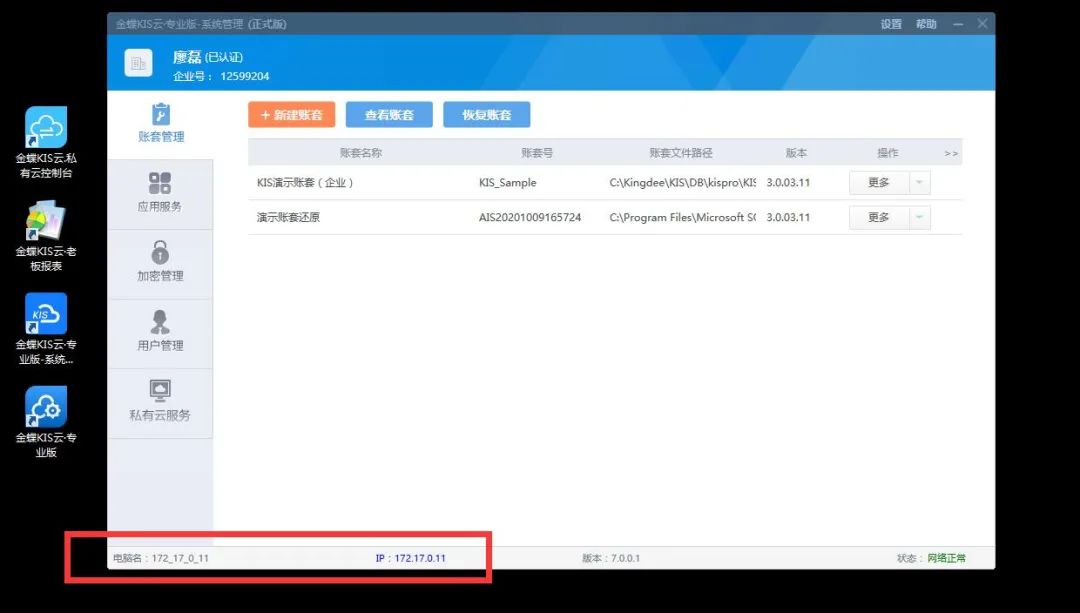Open 金蝶KIS云·老板报表 desktop shortcut
The image size is (1080, 613).
click(46, 236)
